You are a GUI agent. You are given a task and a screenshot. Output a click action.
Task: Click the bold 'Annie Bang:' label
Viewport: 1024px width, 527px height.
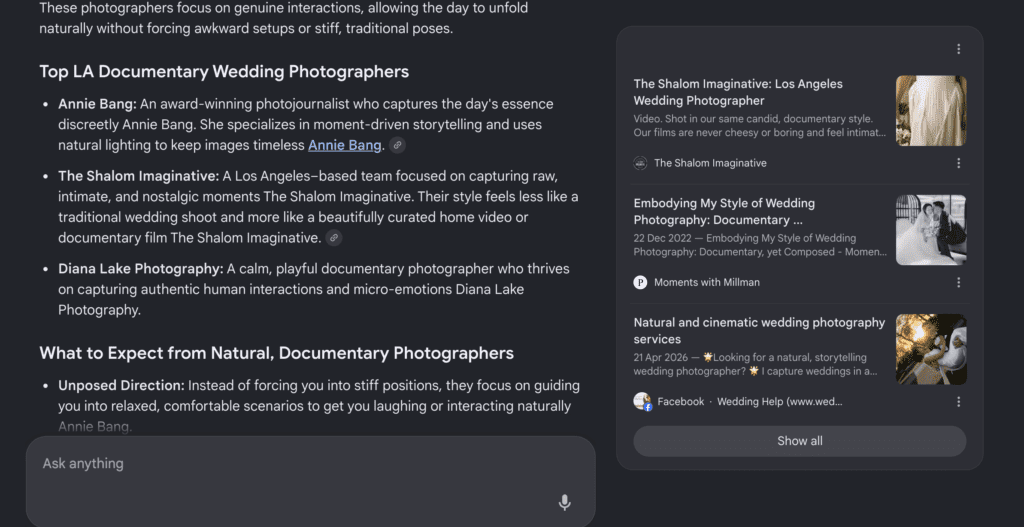(97, 104)
